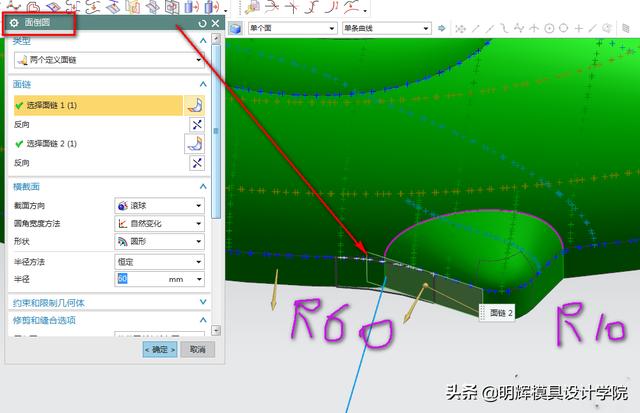Open the 单个面 face rule dropdown
This screenshot has height=413, width=640.
tap(293, 28)
